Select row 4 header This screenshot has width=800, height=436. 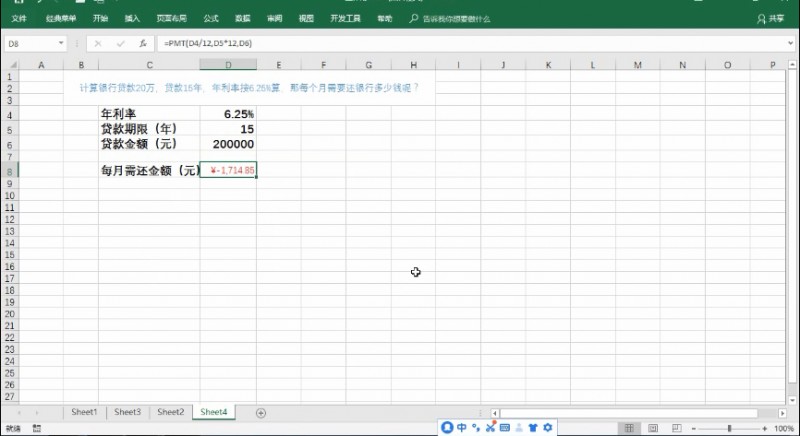[10, 115]
